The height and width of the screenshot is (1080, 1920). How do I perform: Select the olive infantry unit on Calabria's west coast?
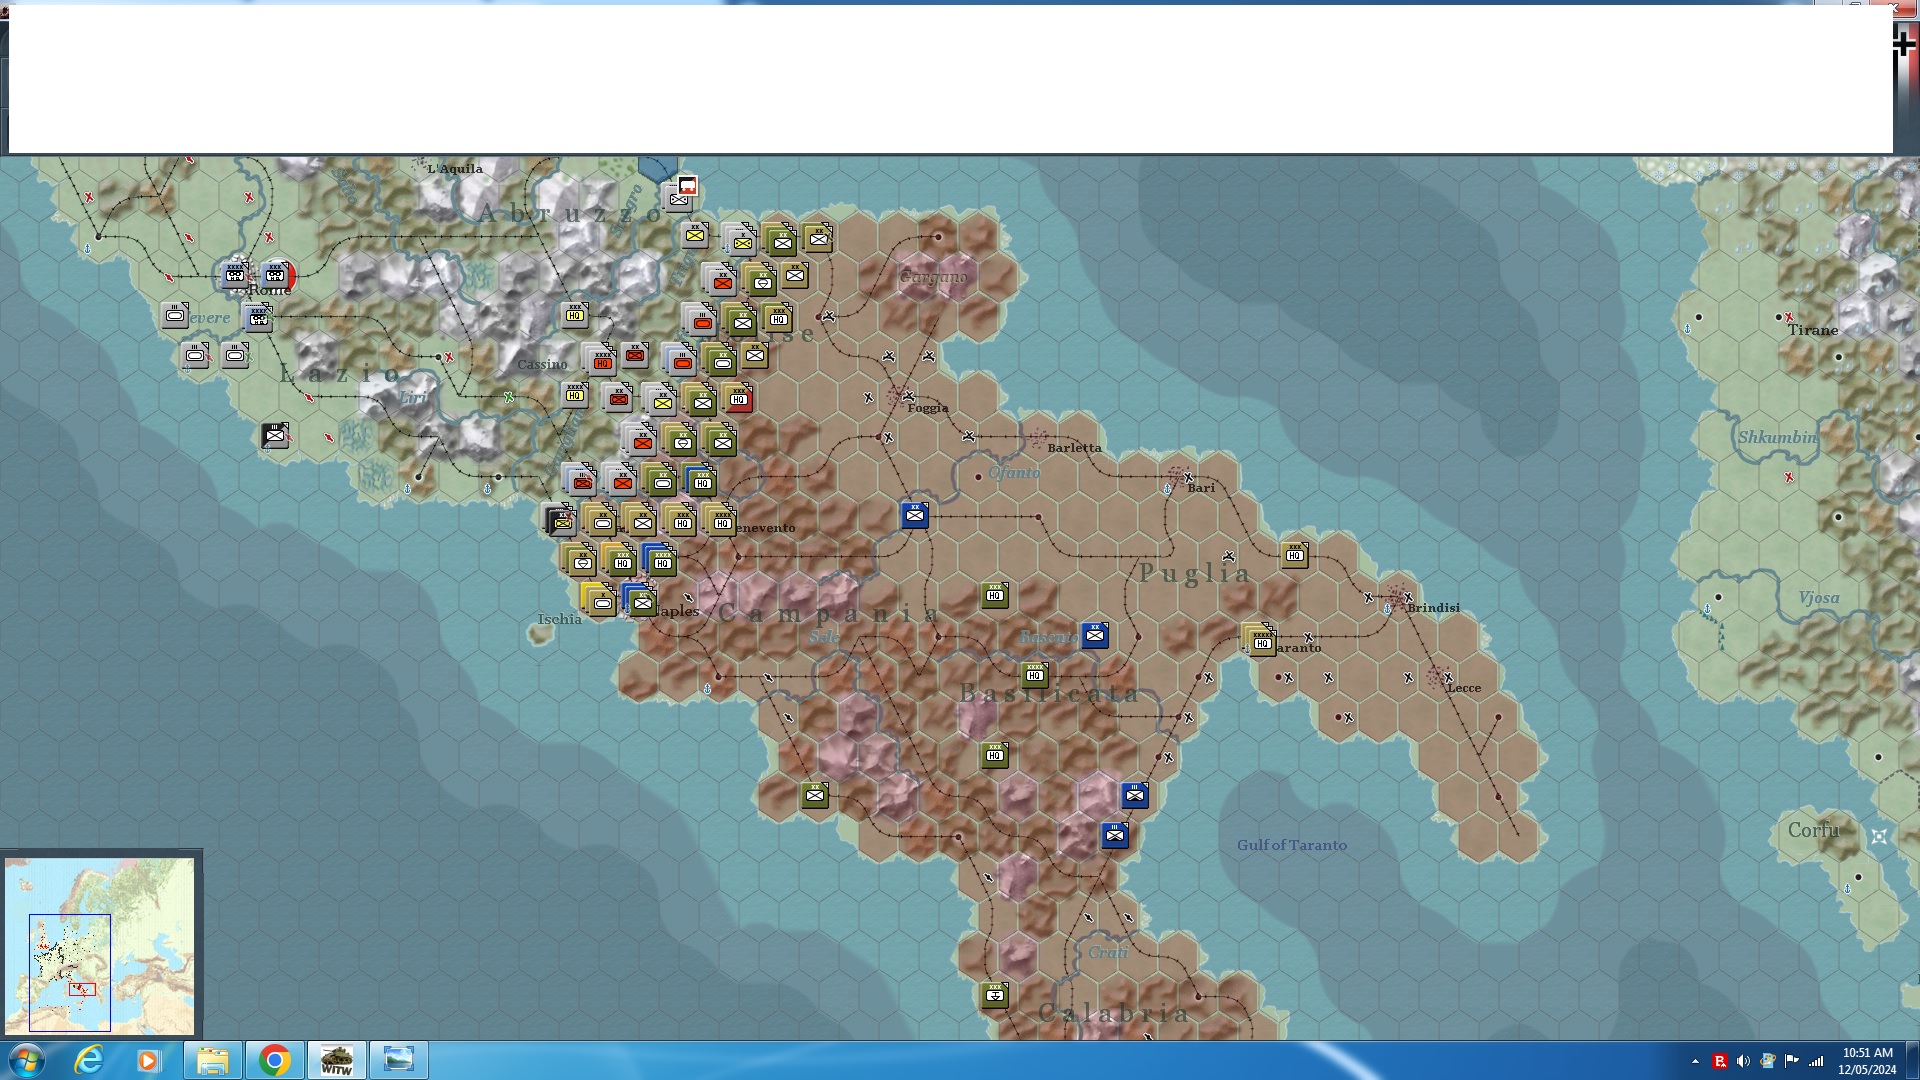click(814, 795)
